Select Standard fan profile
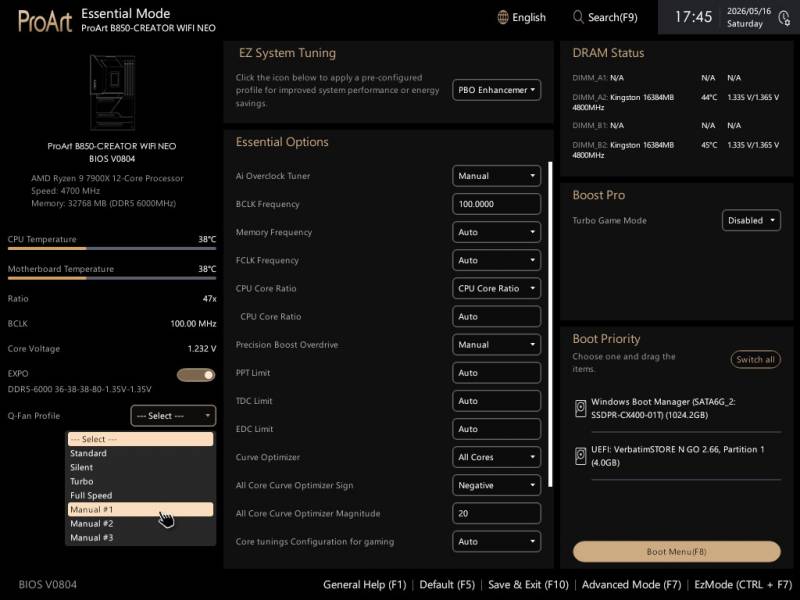This screenshot has width=800, height=600. (x=141, y=453)
